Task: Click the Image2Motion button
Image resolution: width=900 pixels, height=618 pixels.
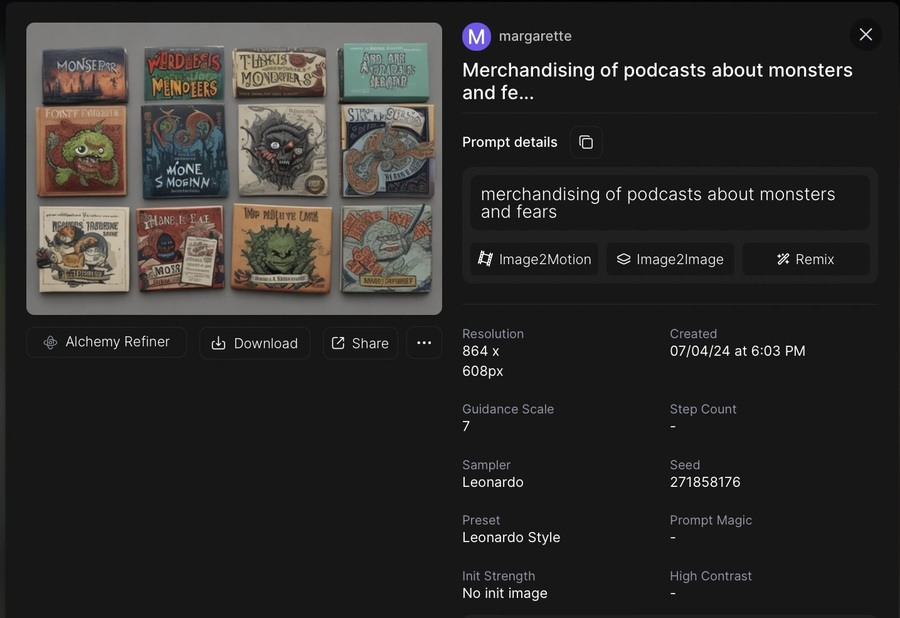Action: point(535,259)
